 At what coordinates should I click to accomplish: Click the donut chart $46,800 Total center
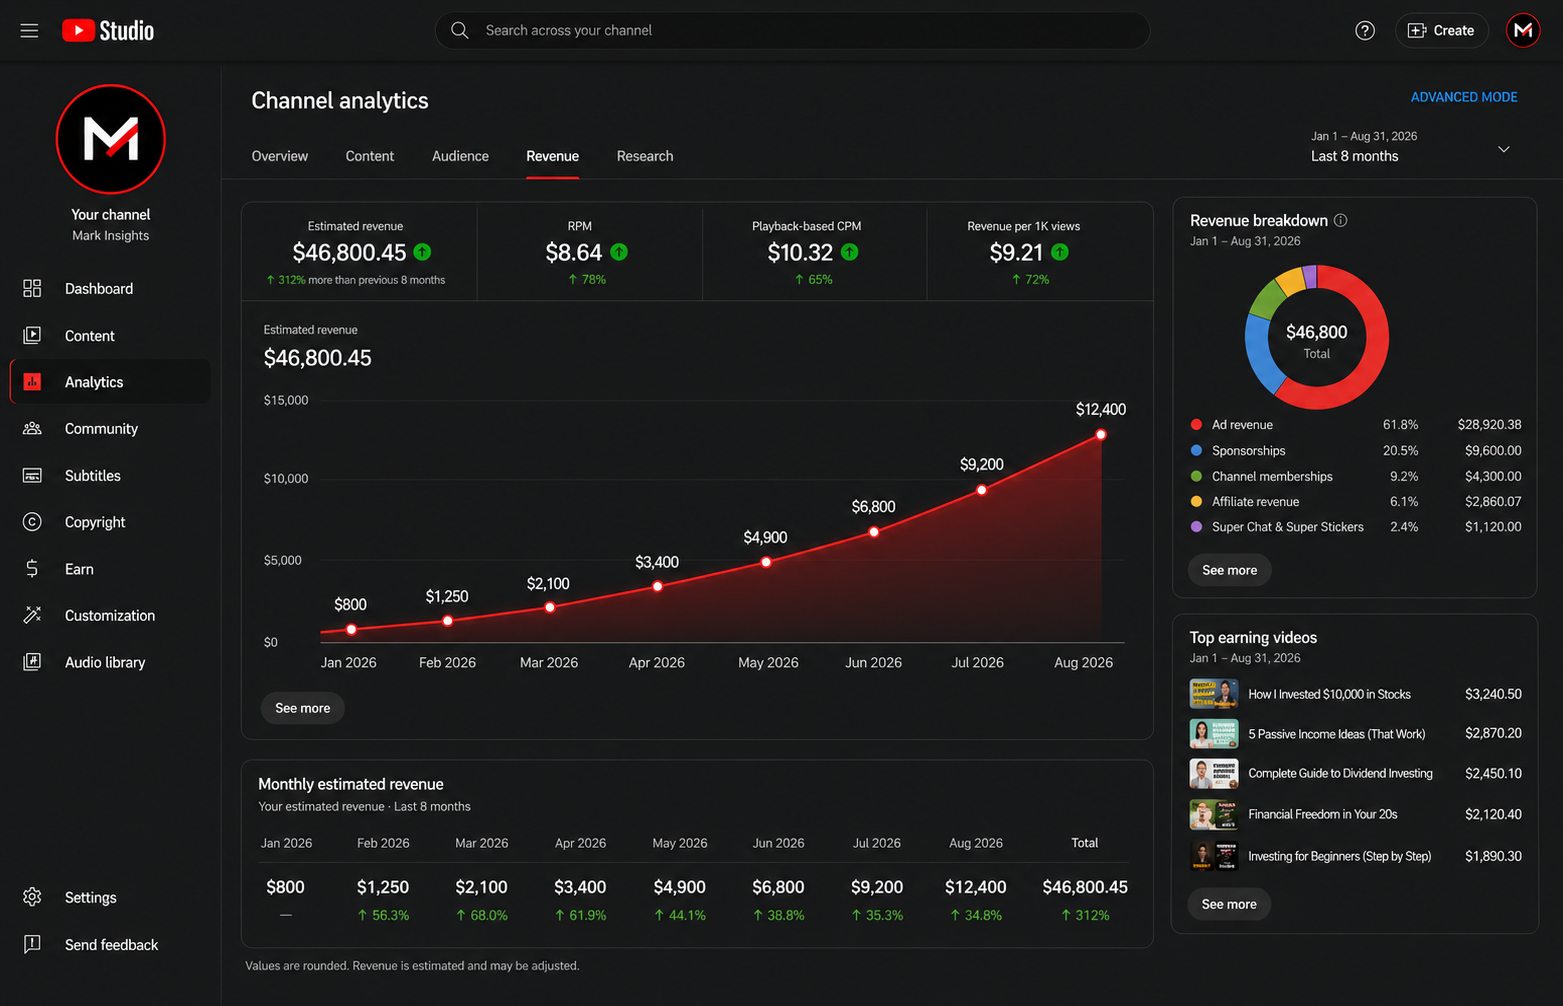point(1316,340)
